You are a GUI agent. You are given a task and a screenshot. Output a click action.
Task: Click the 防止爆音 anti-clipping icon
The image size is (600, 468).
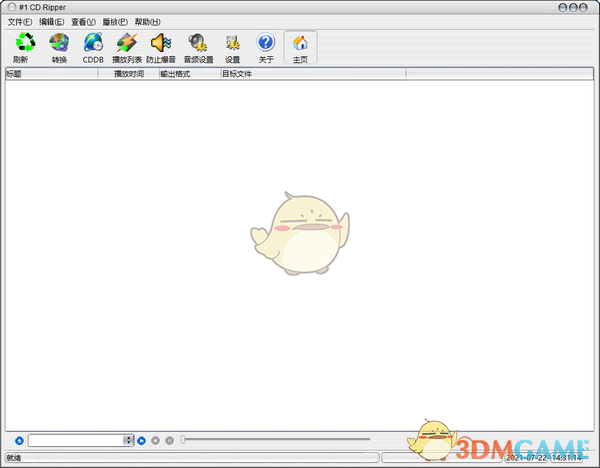161,42
